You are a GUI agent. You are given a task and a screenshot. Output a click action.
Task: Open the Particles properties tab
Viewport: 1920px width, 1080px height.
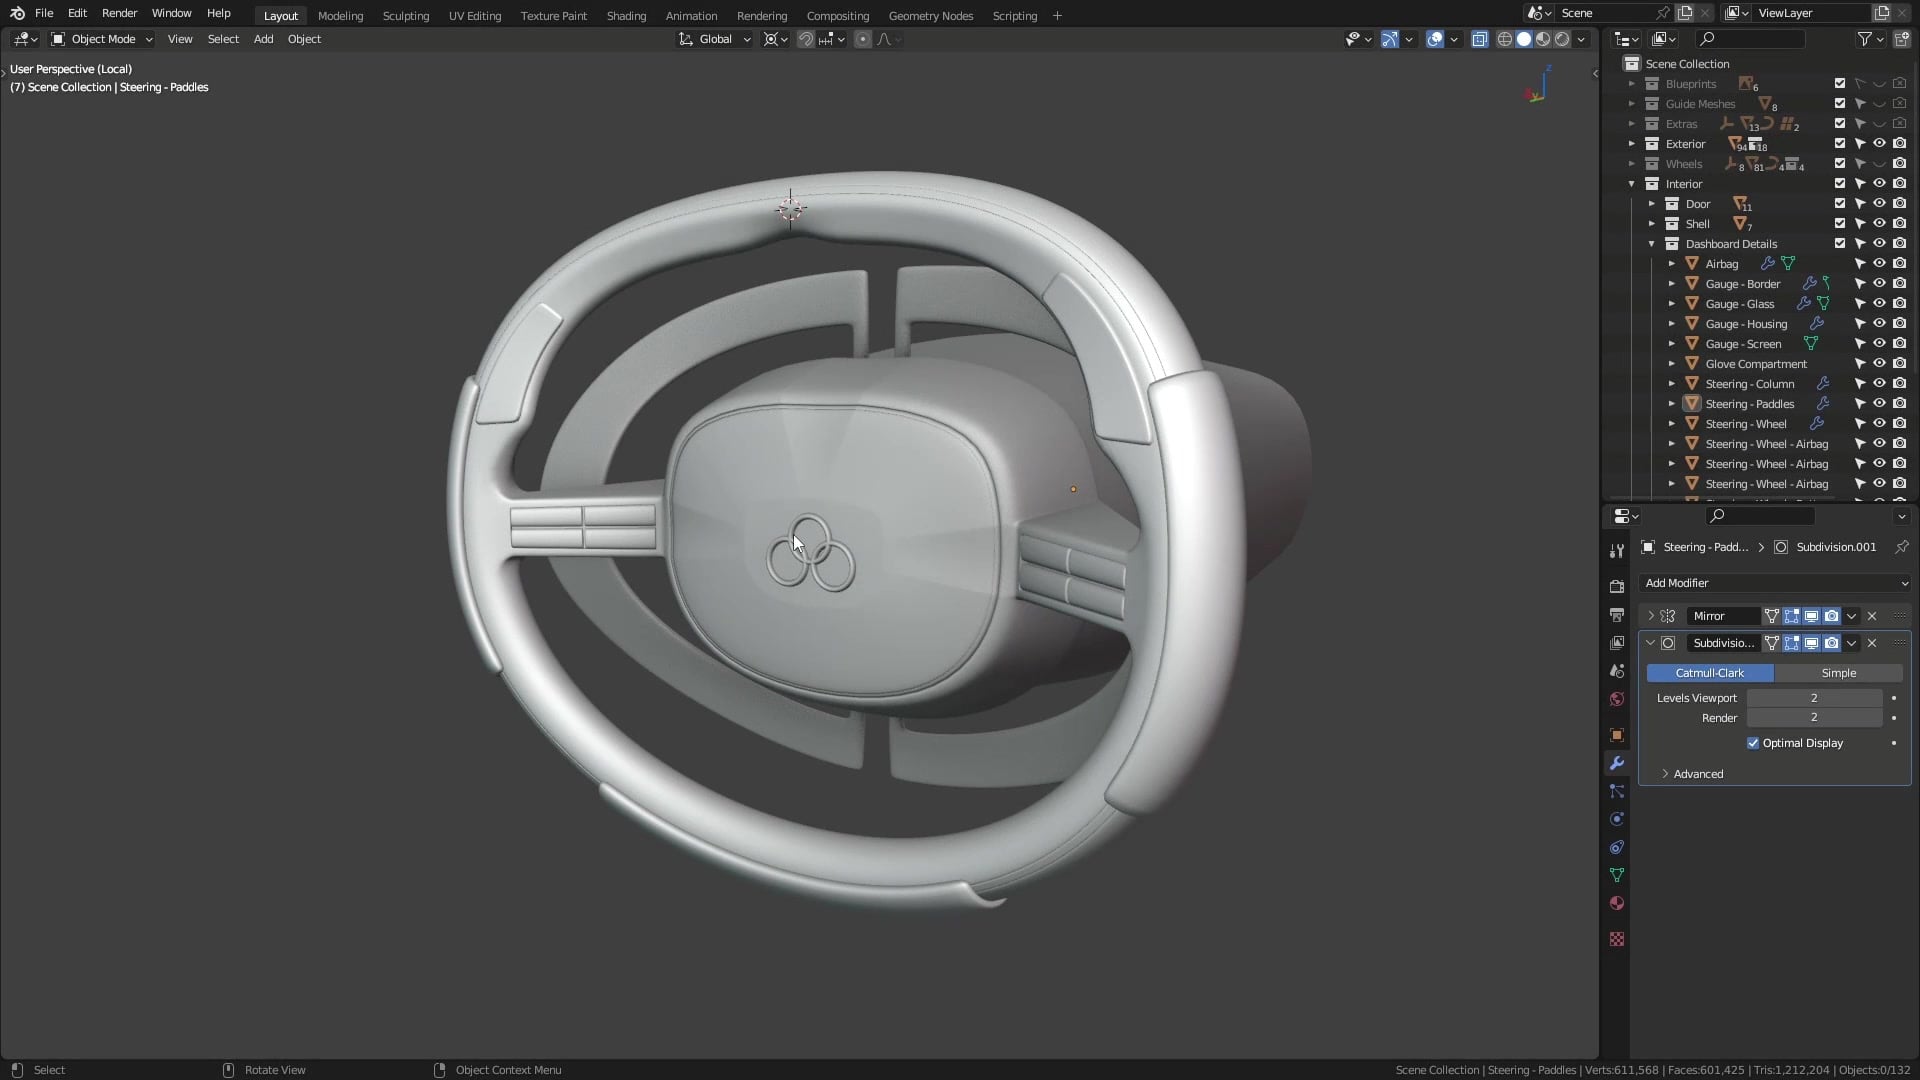point(1617,791)
